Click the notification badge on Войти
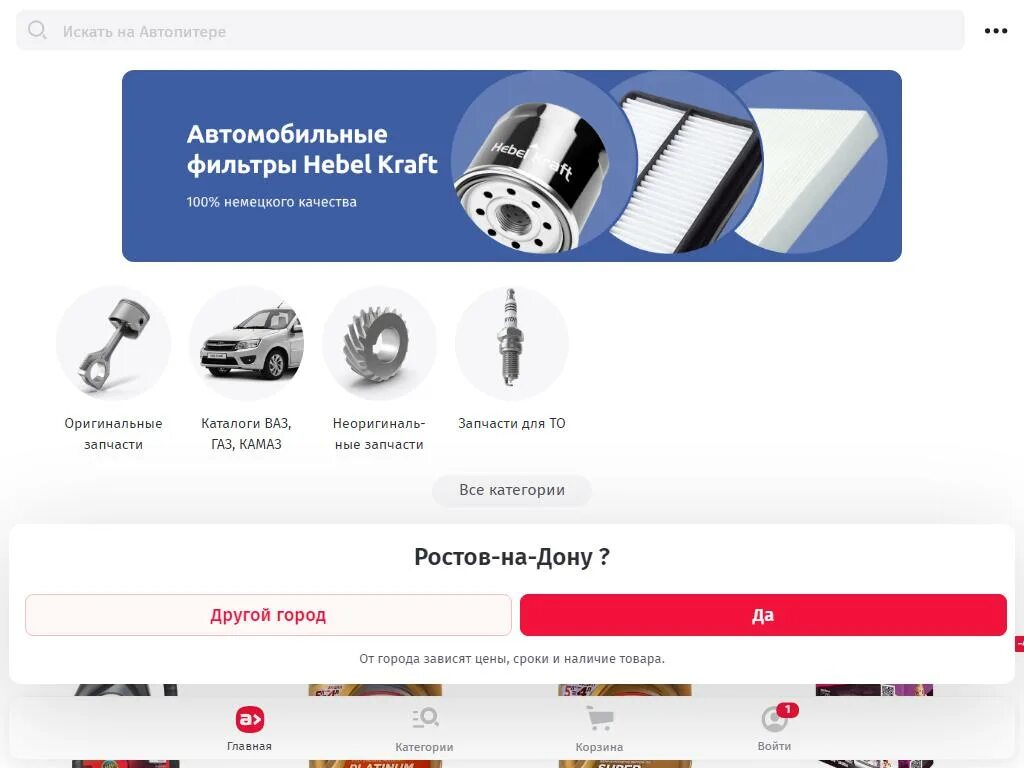 [x=788, y=709]
